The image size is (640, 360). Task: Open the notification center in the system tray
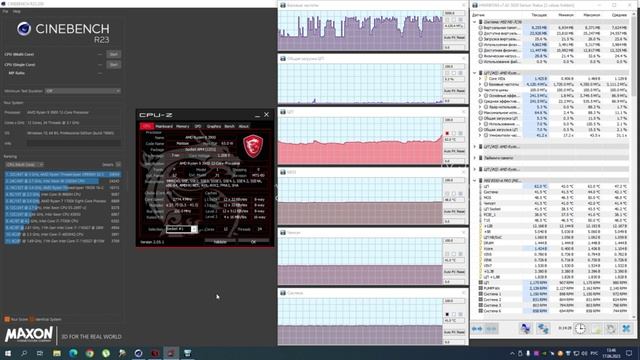(629, 353)
